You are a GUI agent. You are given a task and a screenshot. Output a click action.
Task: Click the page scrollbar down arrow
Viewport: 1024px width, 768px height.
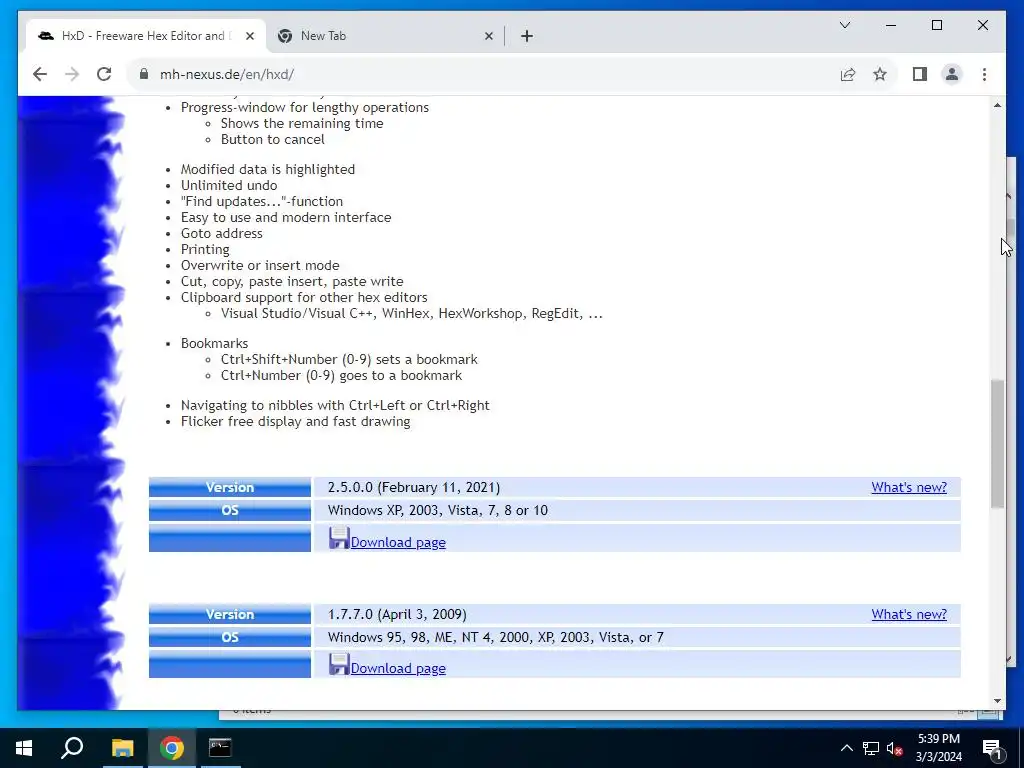pos(997,701)
